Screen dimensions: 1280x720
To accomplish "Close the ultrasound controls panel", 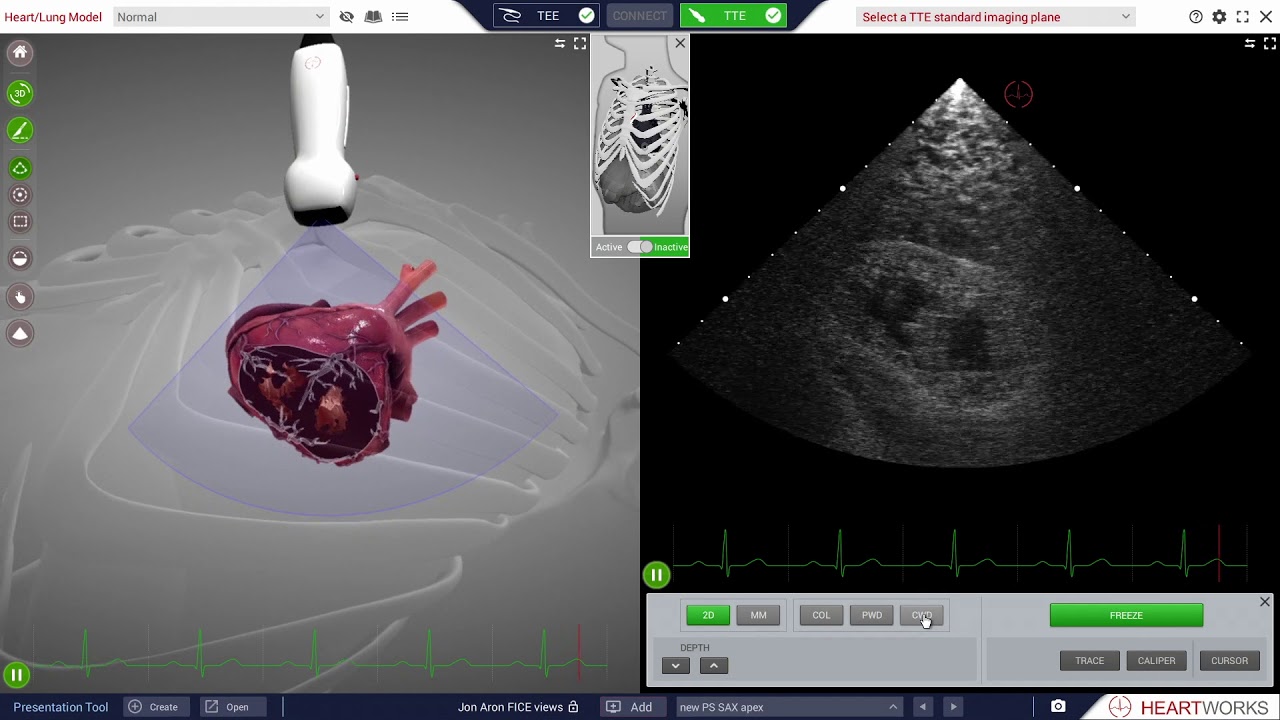I will click(x=1264, y=602).
